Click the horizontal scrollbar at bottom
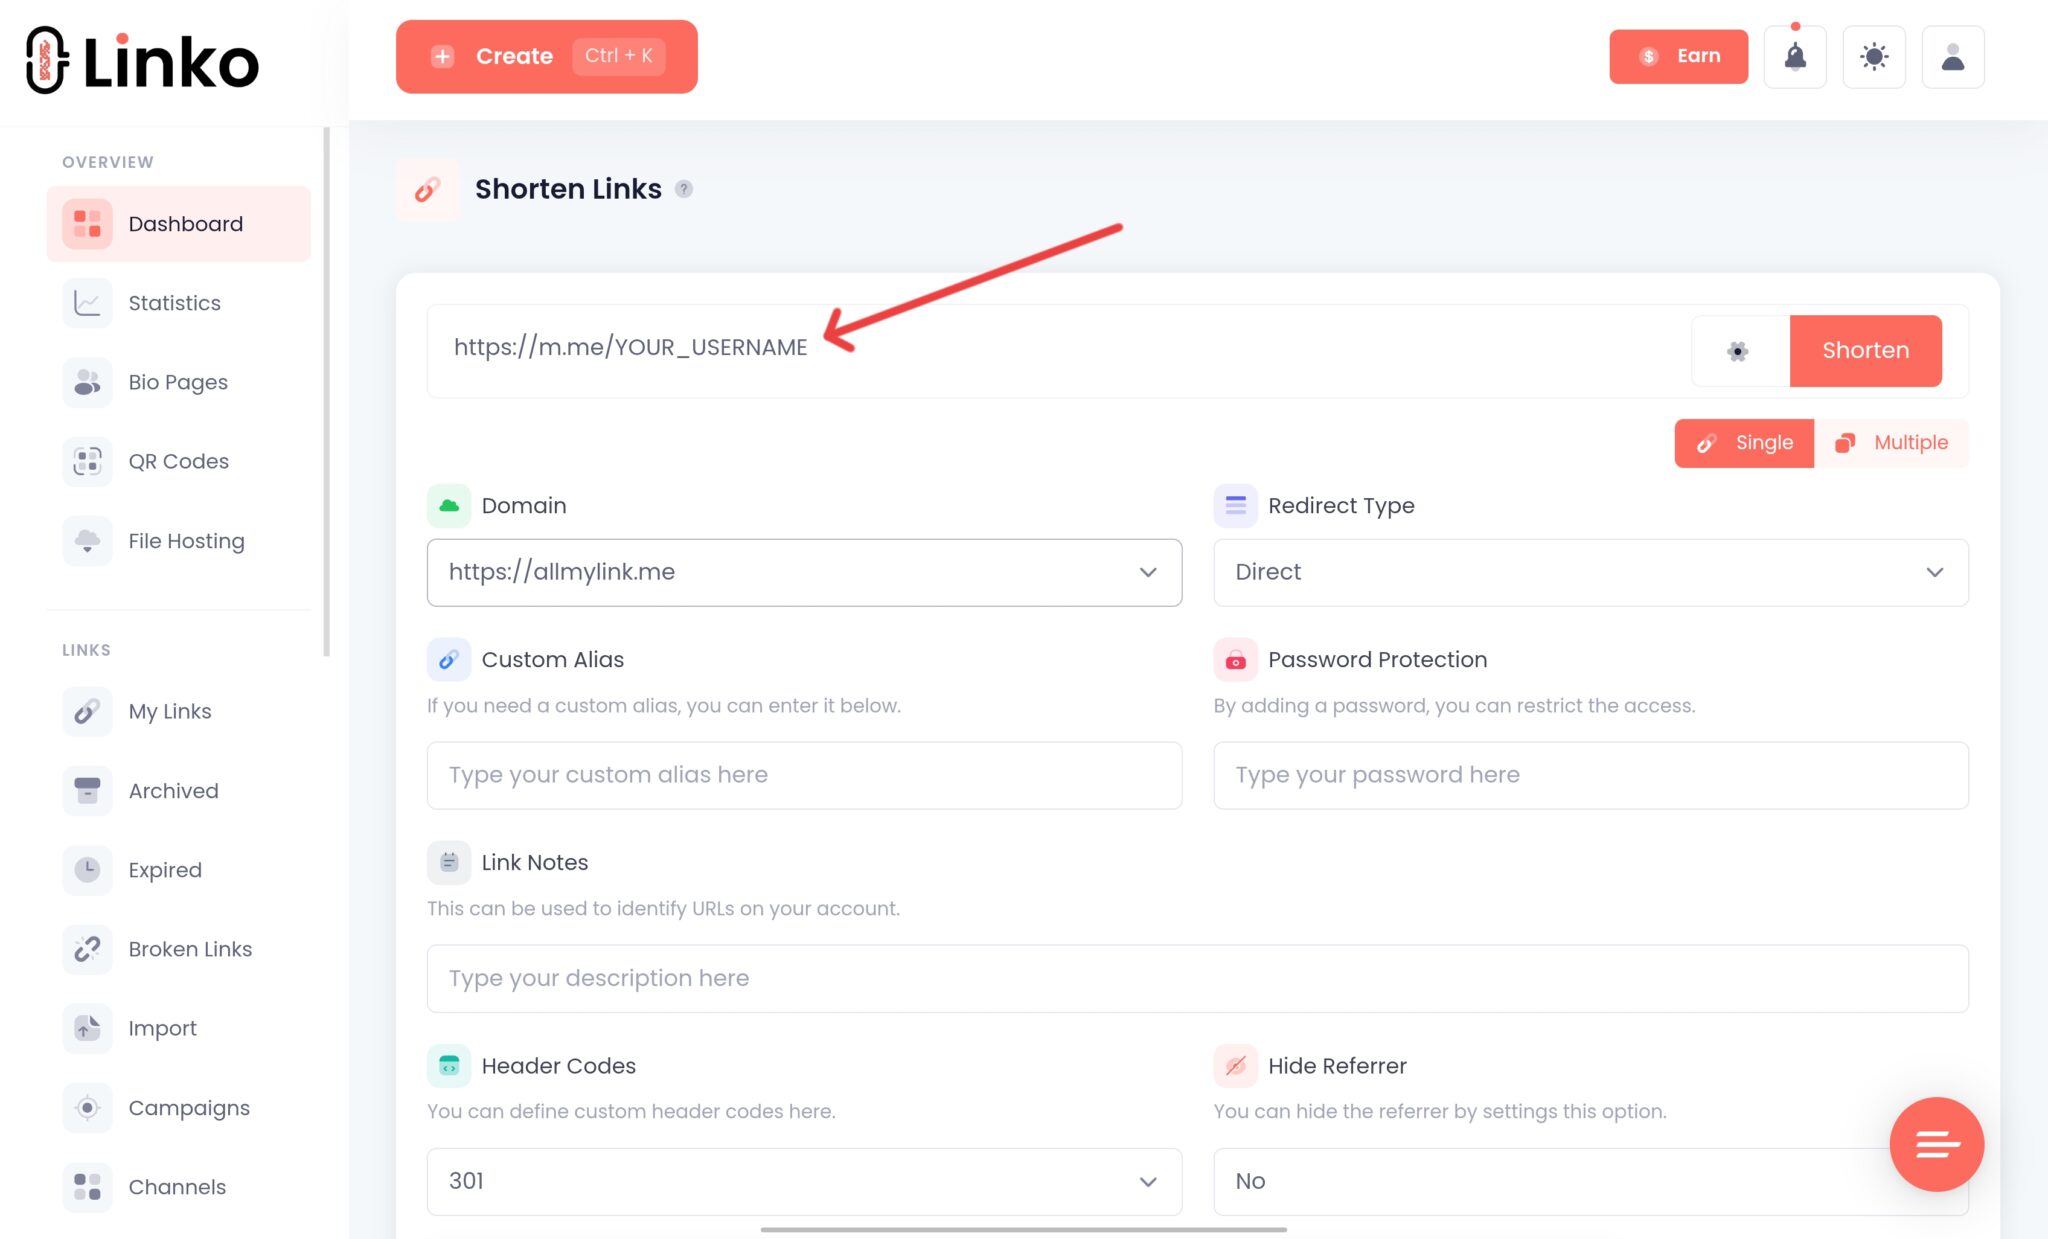This screenshot has width=2048, height=1239. coord(1023,1229)
